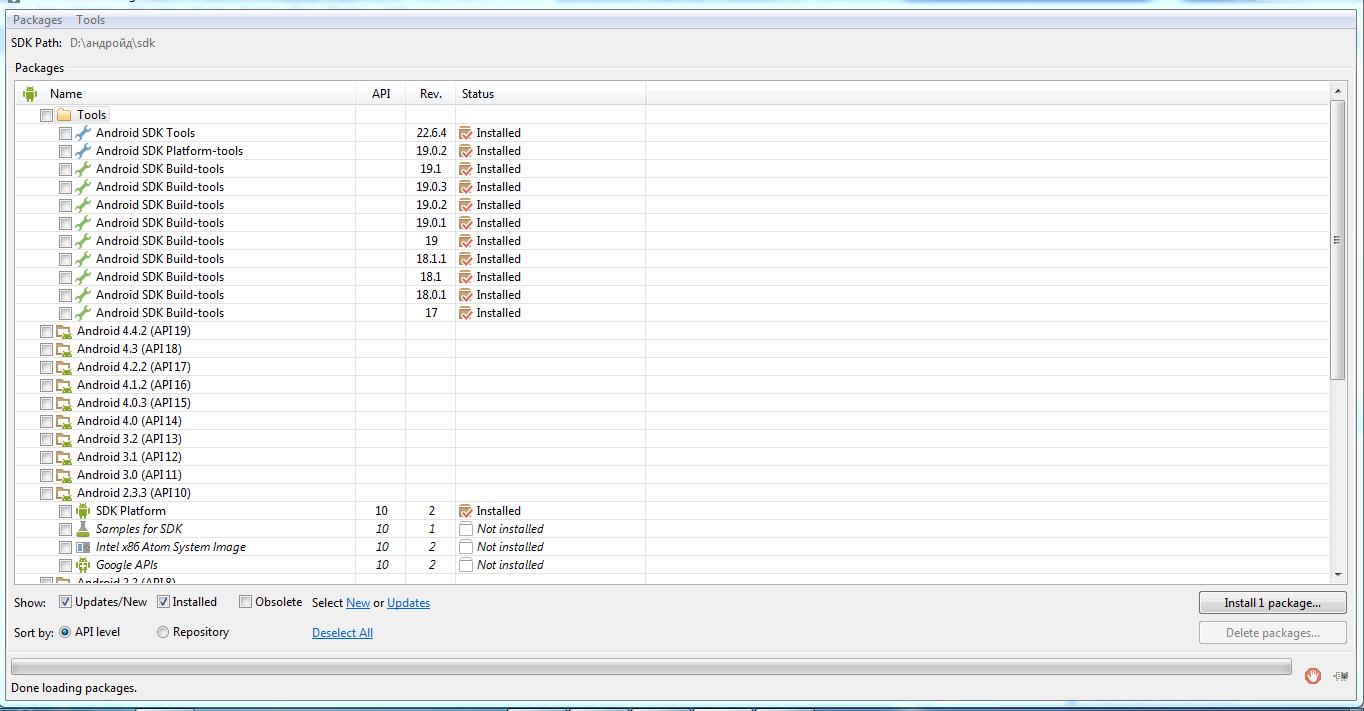The width and height of the screenshot is (1364, 711).
Task: Open the Tools menu
Action: click(90, 20)
